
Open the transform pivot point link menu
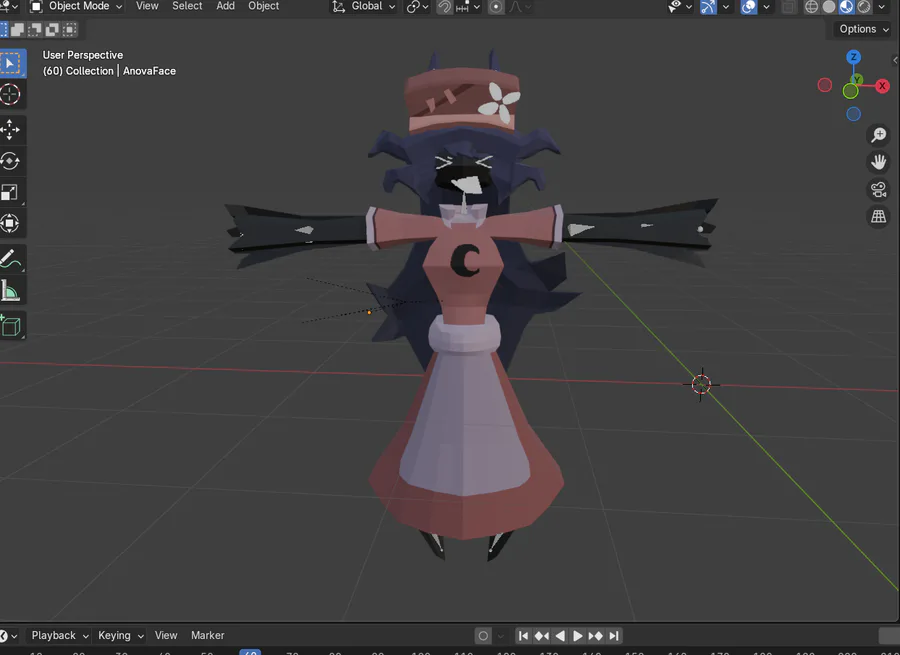(417, 7)
